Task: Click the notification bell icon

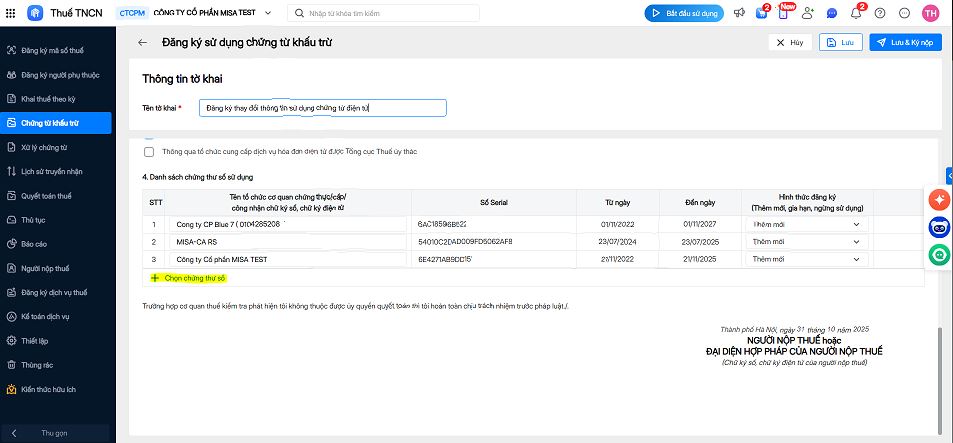Action: pyautogui.click(x=856, y=13)
